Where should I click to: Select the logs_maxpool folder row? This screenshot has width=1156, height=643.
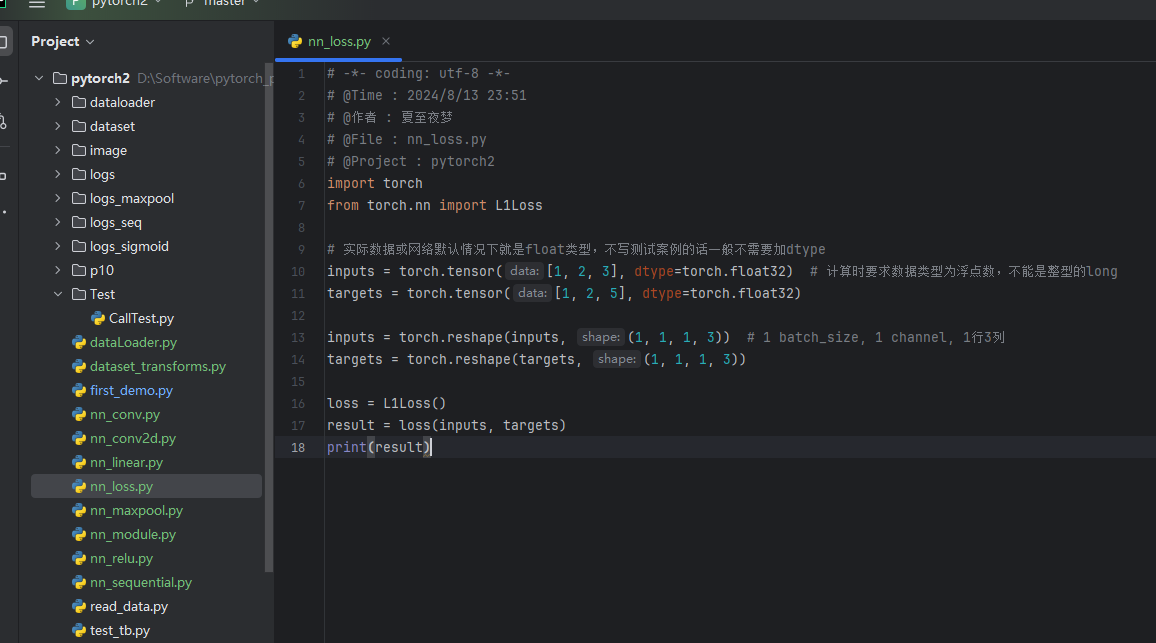pos(147,198)
